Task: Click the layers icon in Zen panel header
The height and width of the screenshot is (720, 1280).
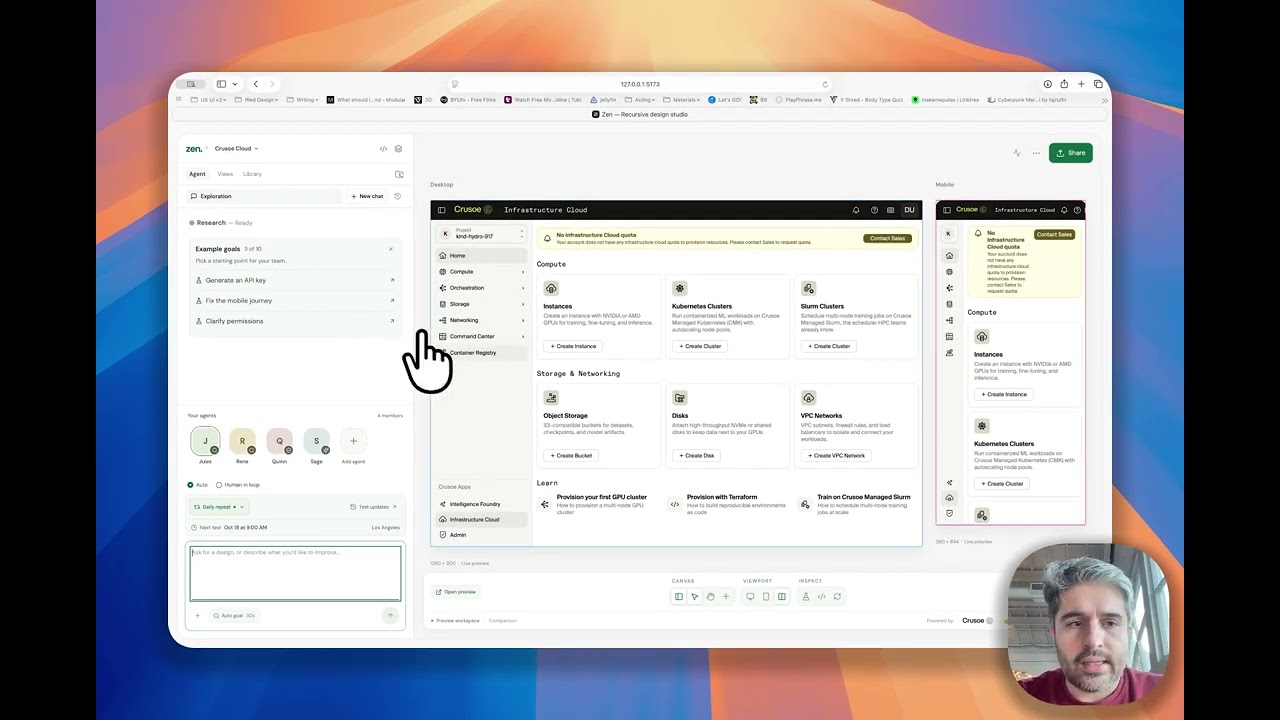Action: tap(398, 149)
